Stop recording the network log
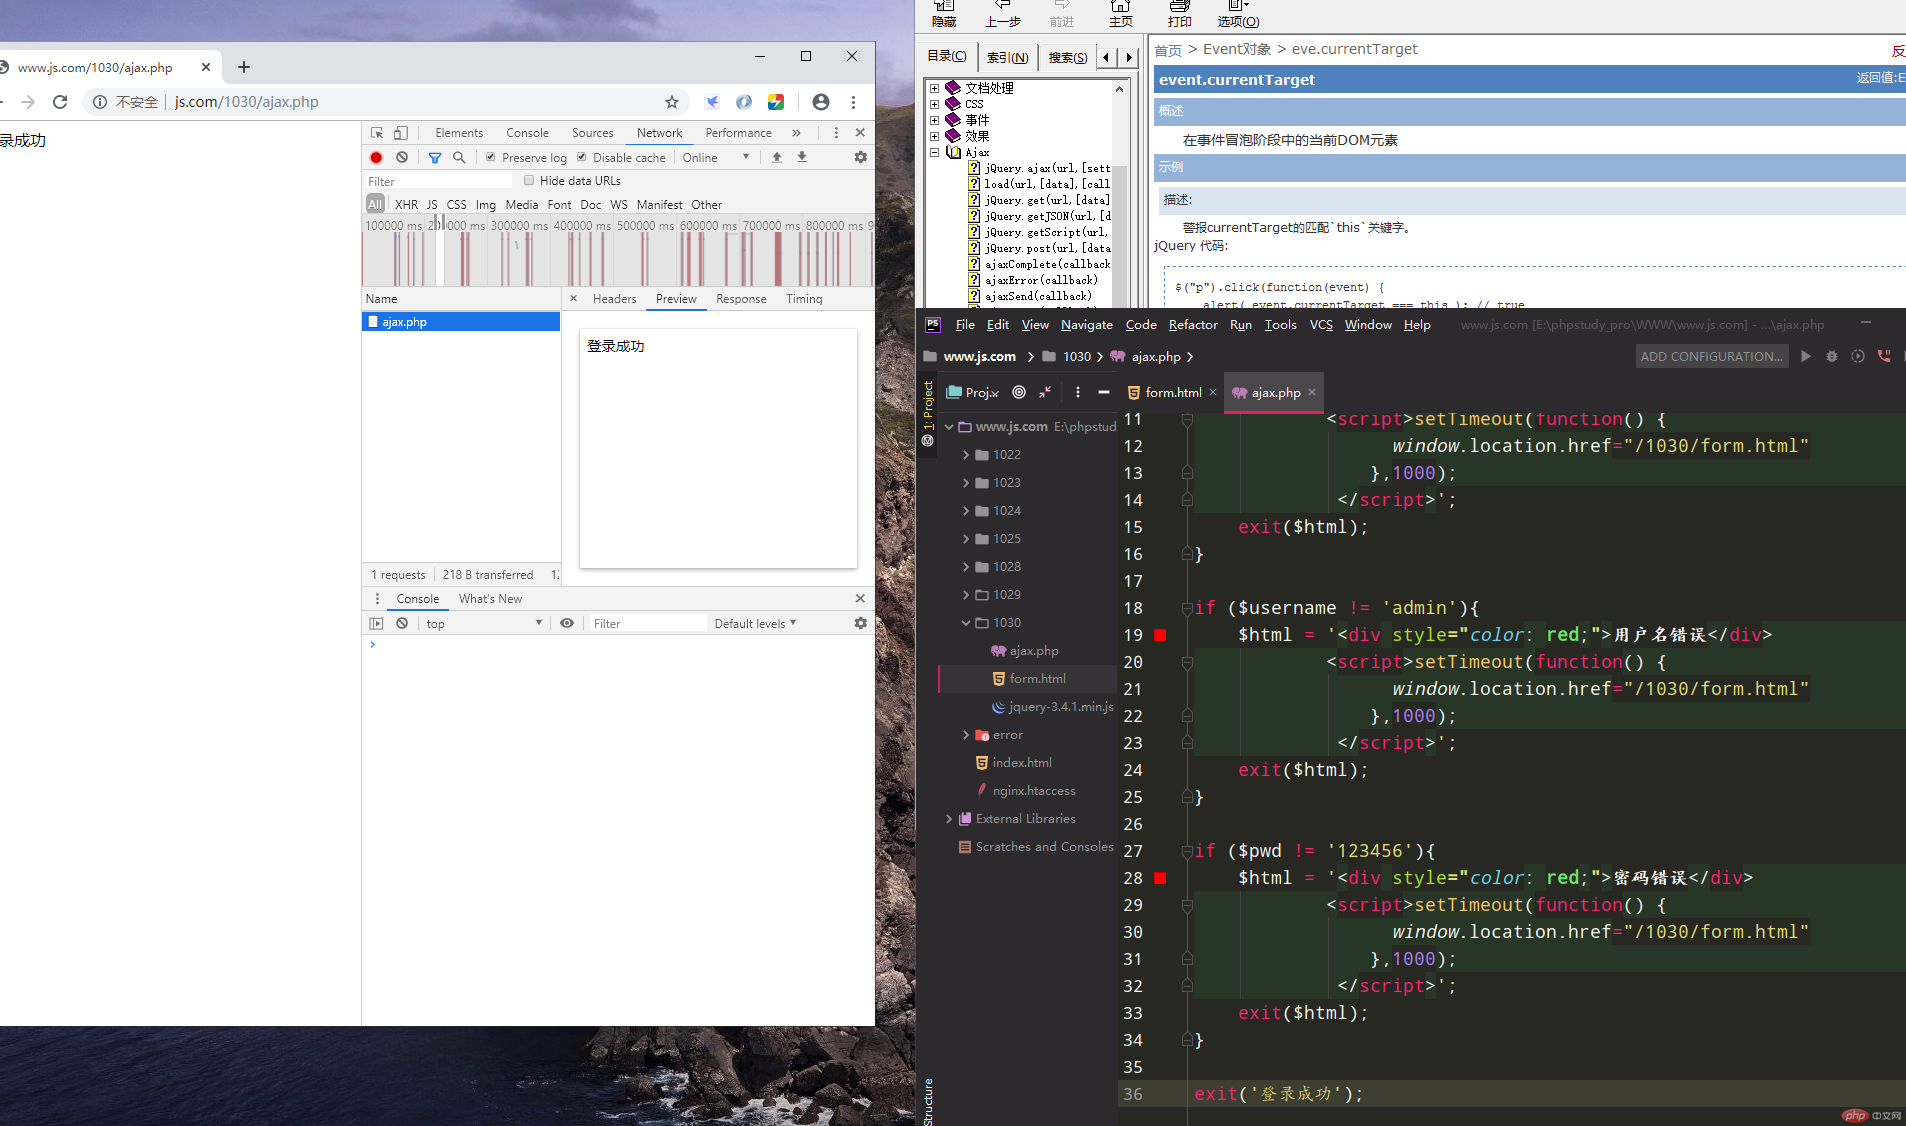This screenshot has height=1126, width=1906. pyautogui.click(x=376, y=158)
